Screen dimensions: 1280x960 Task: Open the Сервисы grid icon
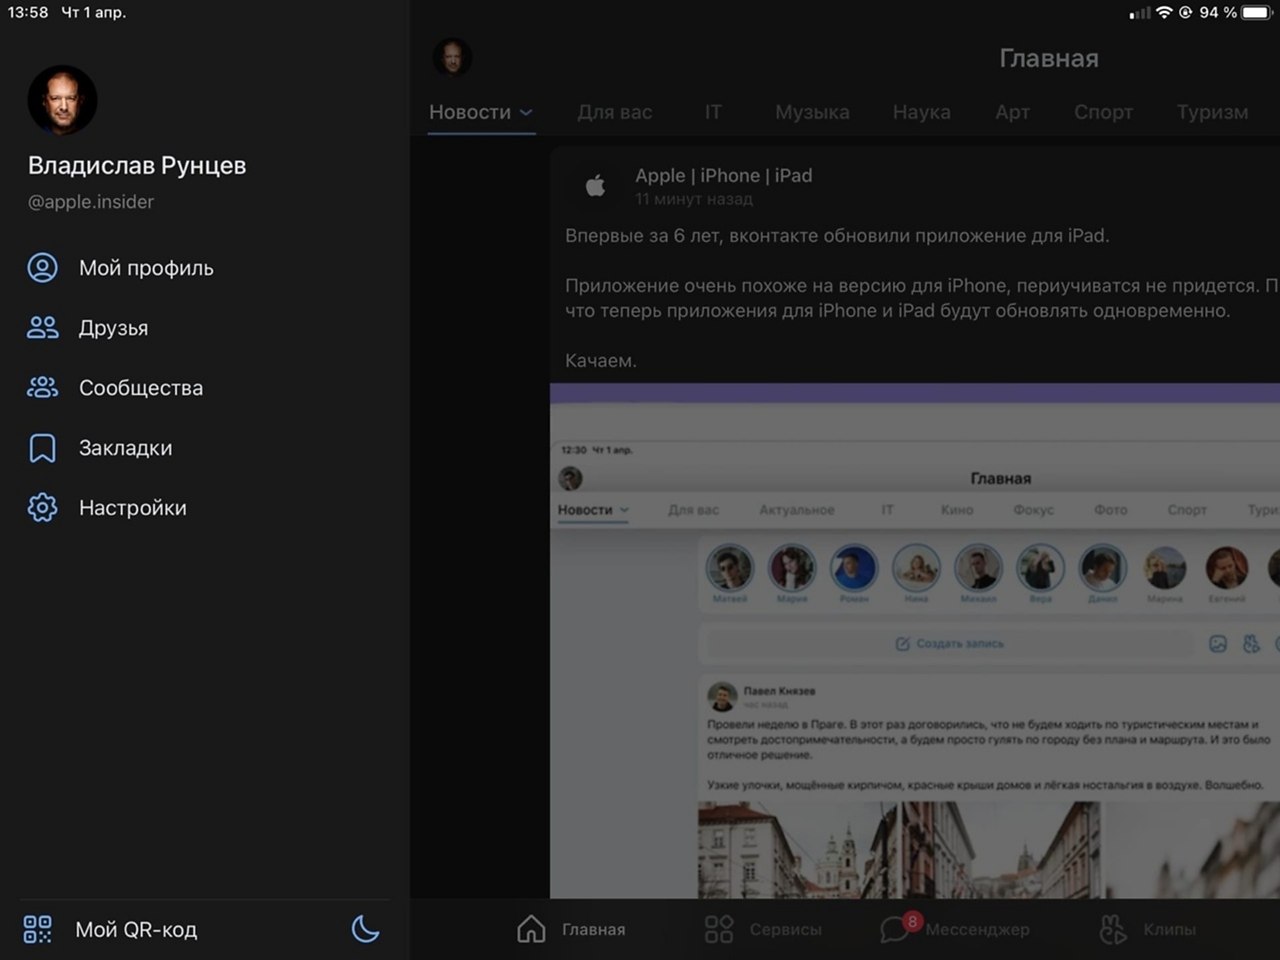719,929
